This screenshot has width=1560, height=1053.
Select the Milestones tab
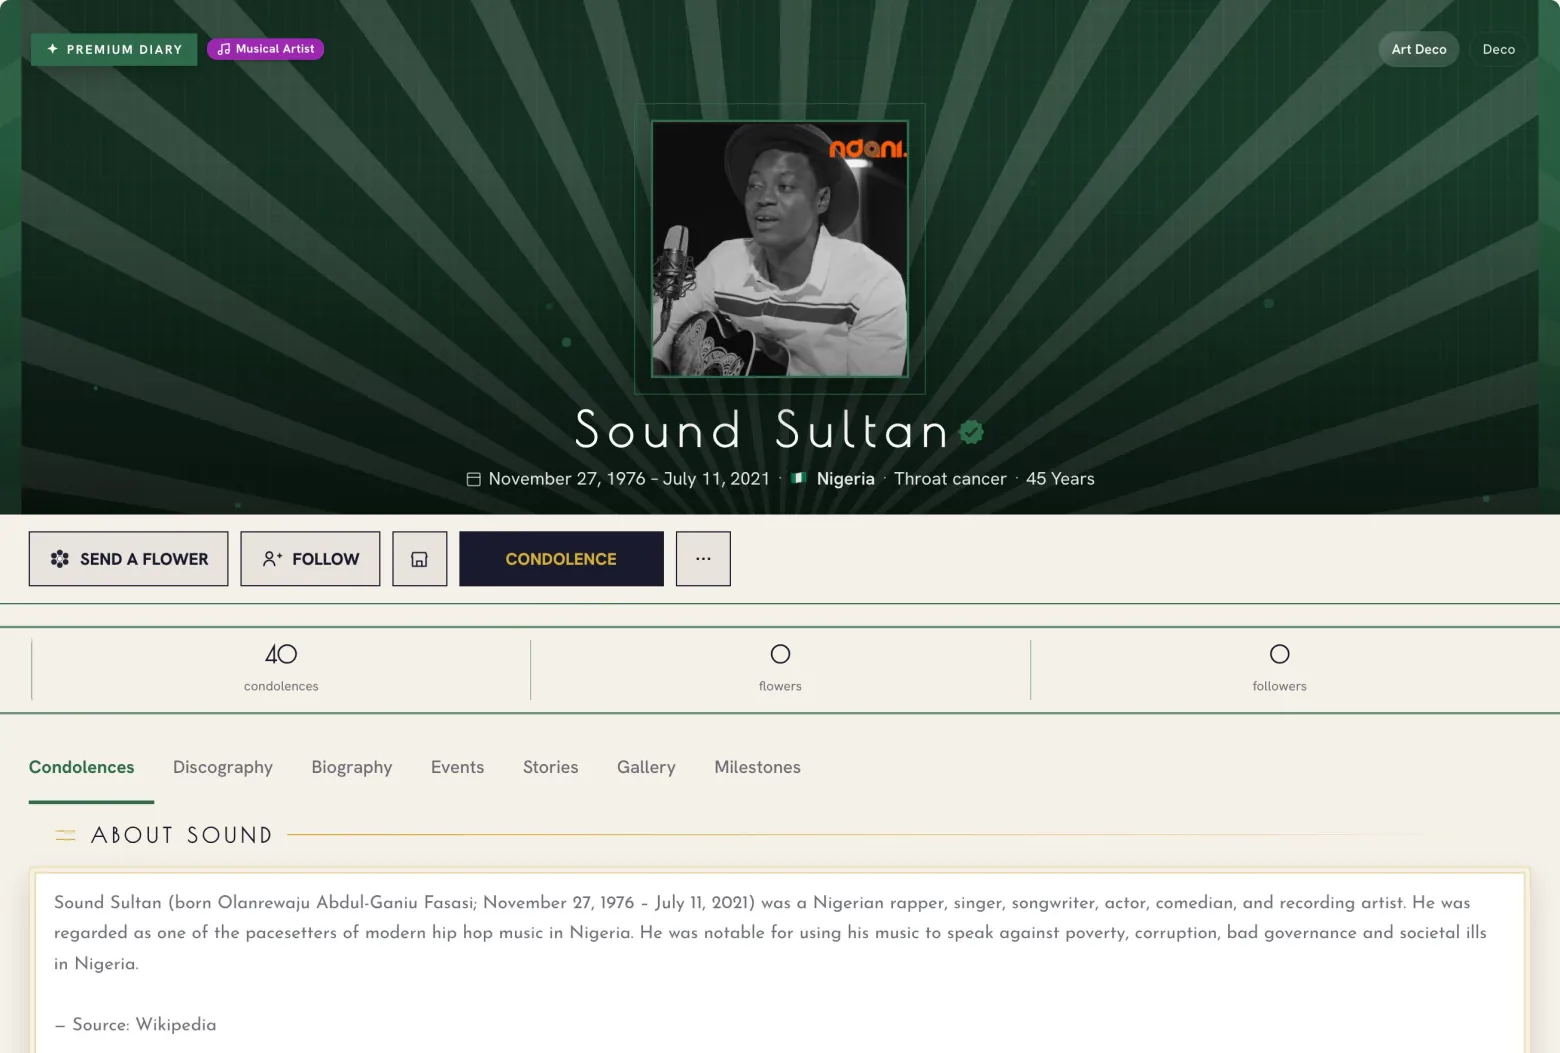pos(758,767)
